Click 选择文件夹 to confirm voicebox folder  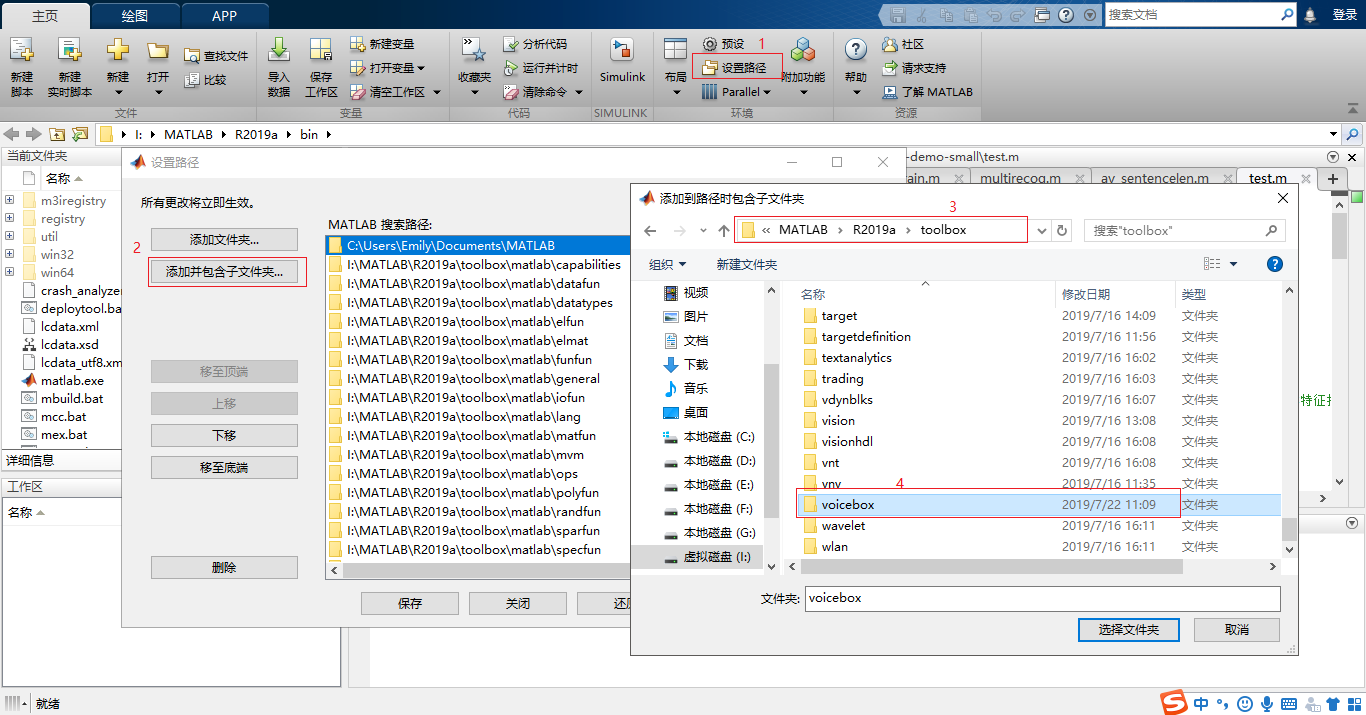click(x=1128, y=630)
